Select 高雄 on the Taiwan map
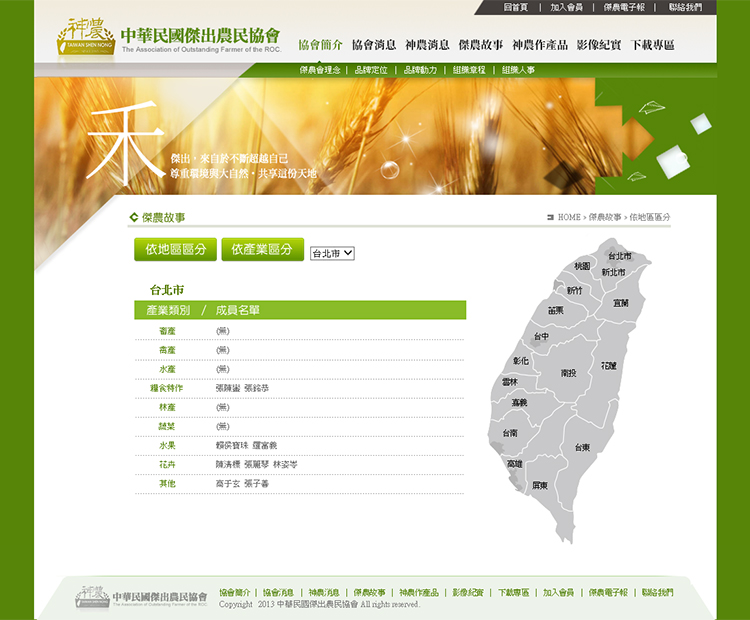Image resolution: width=750 pixels, height=620 pixels. click(514, 464)
